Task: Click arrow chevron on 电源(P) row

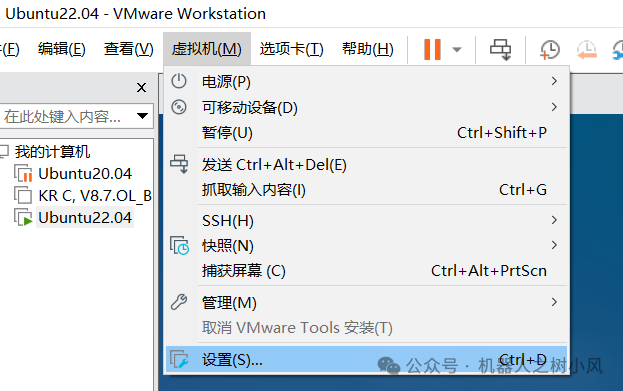Action: 554,81
